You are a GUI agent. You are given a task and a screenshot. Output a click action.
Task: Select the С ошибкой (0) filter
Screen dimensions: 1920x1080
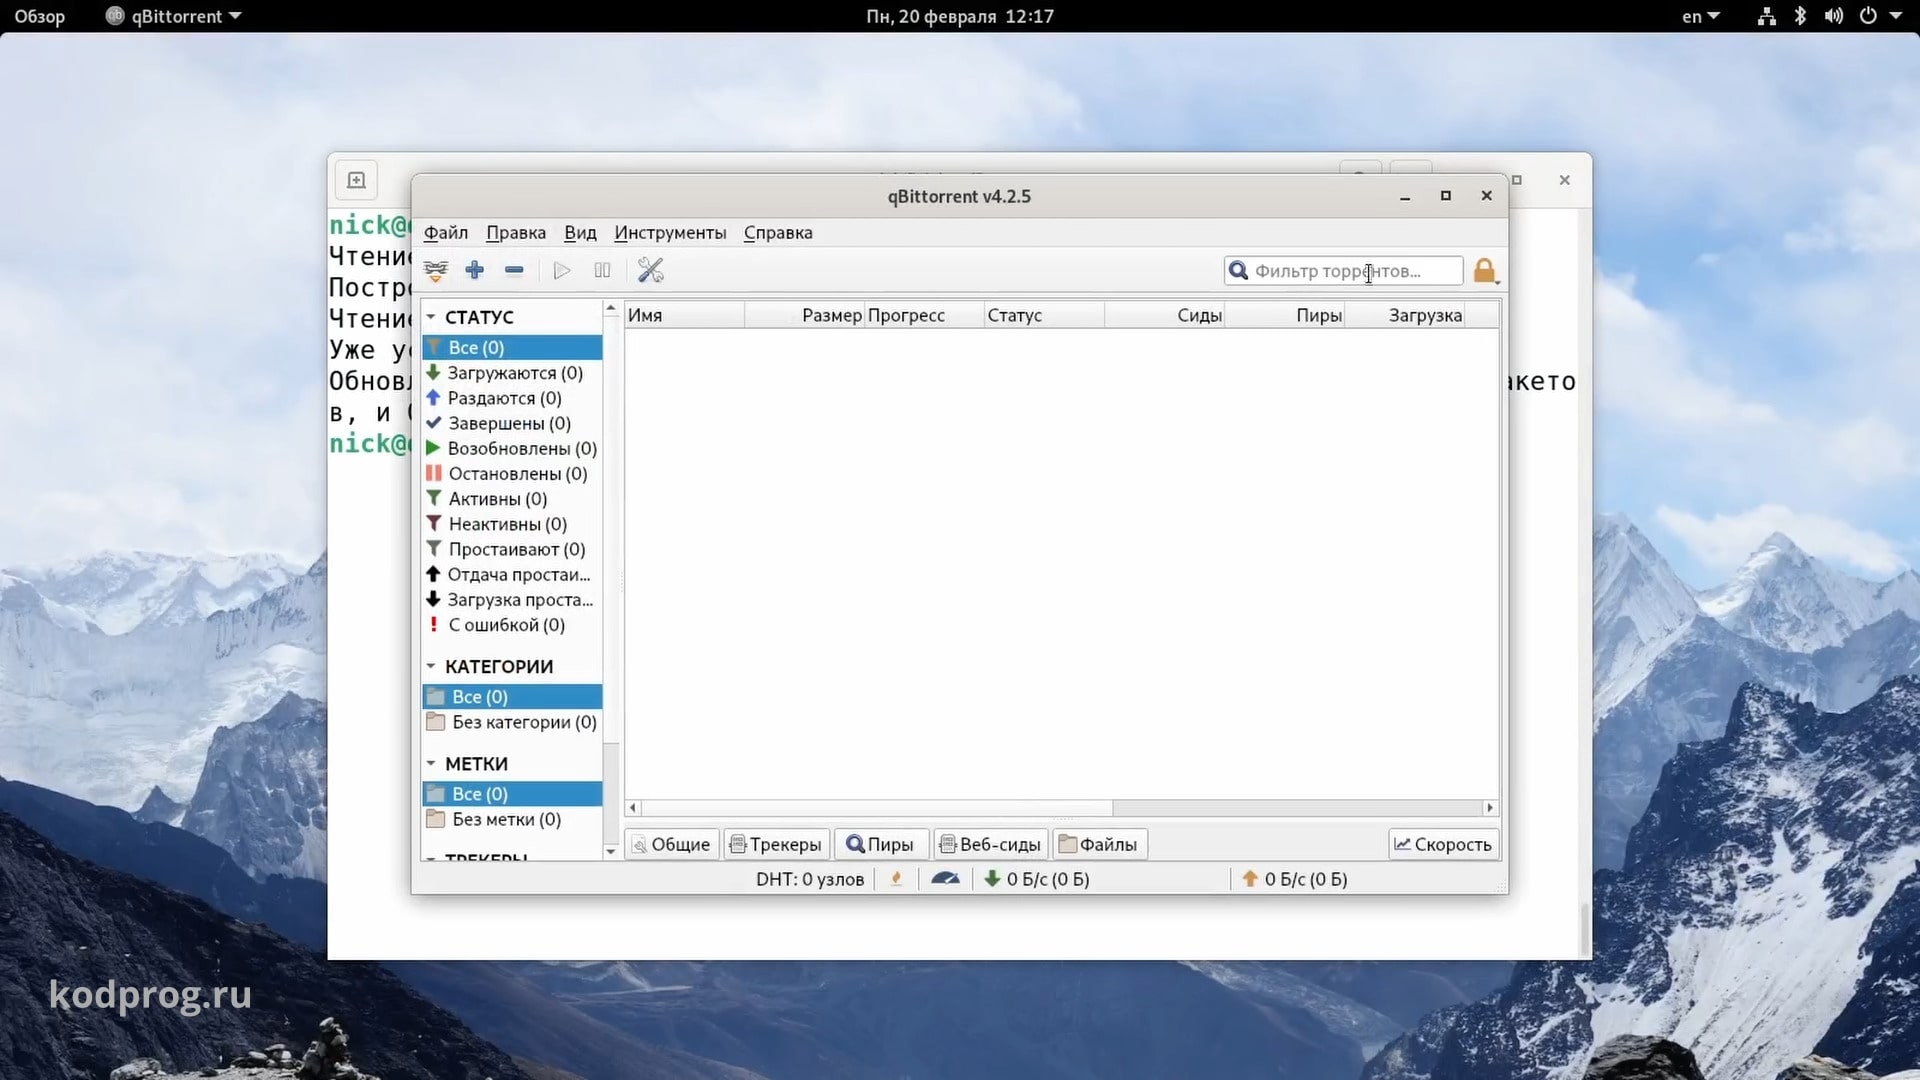[x=512, y=625]
